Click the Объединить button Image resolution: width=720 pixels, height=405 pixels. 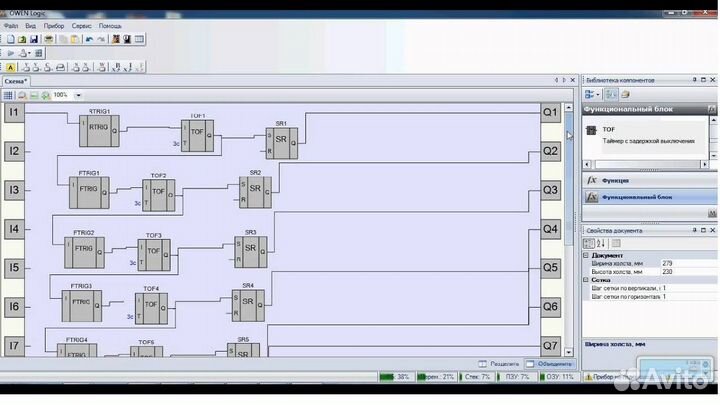(x=550, y=364)
